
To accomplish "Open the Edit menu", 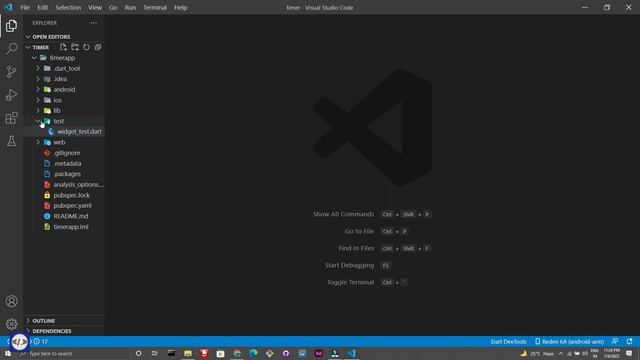I will 42,7.
